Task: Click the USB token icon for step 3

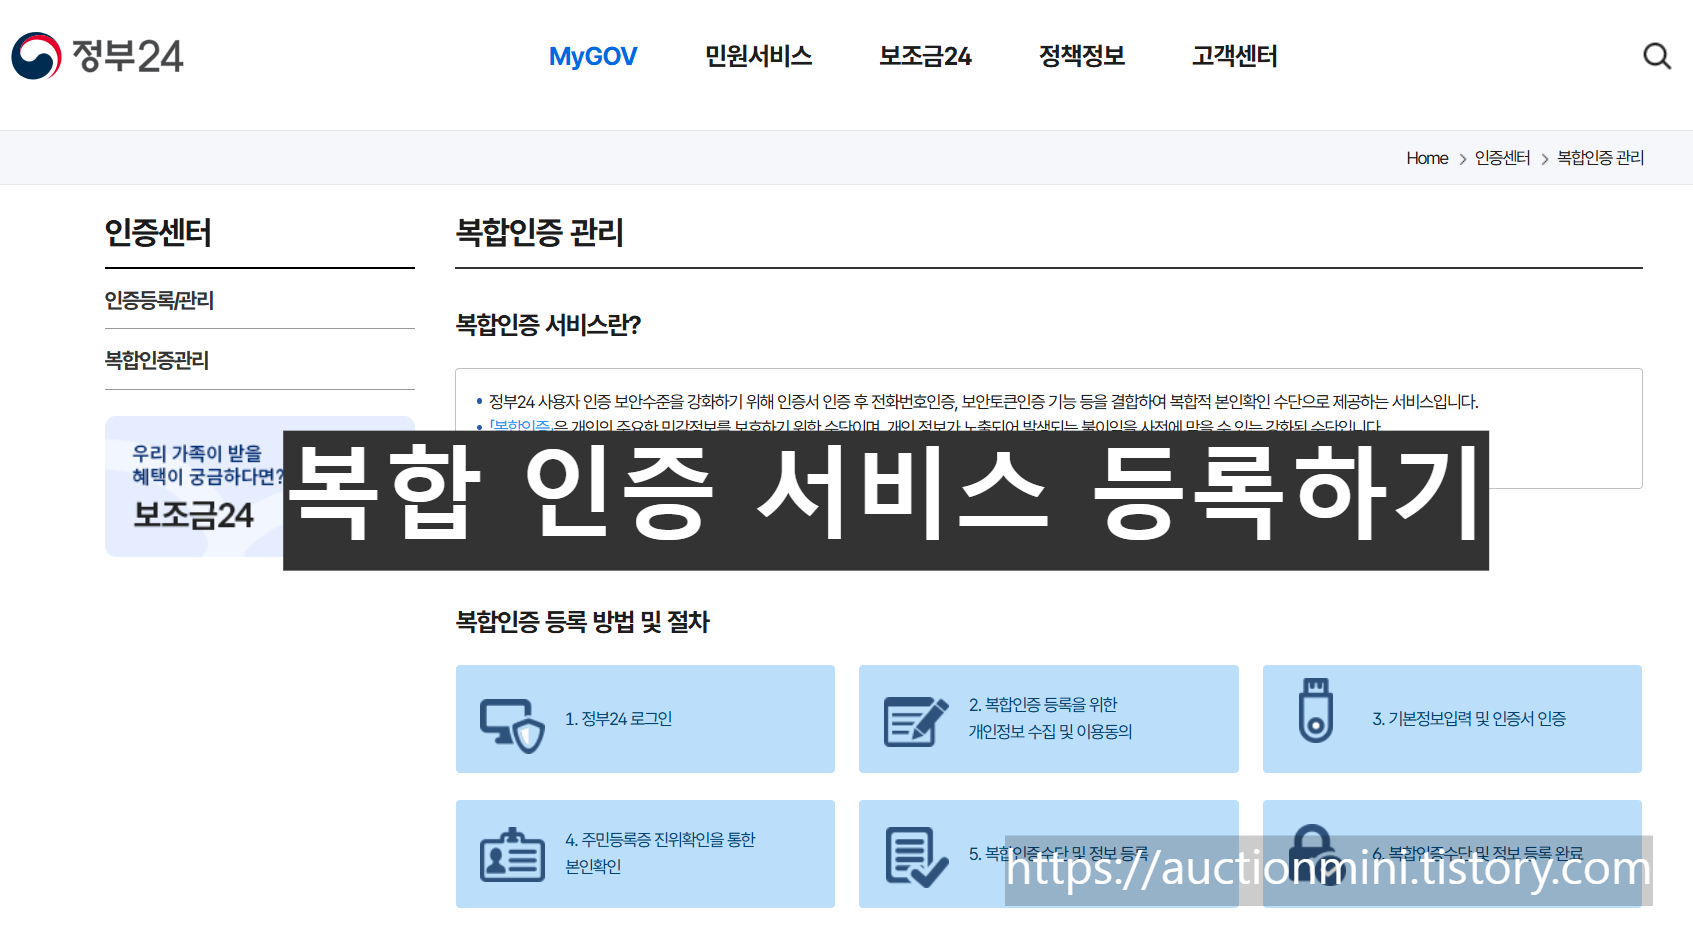Action: click(1315, 710)
